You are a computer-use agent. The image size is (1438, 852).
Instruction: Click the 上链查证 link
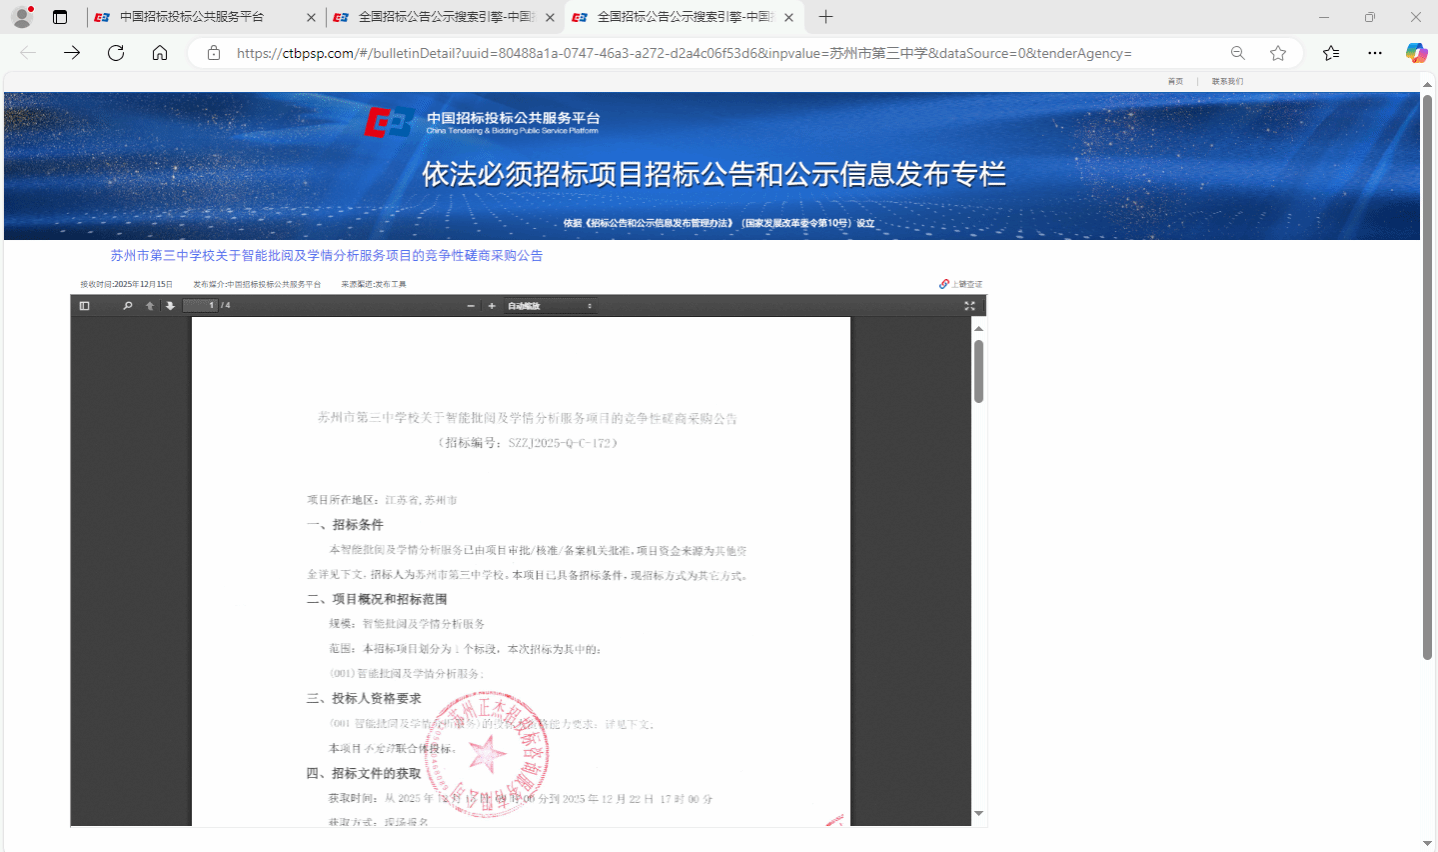pyautogui.click(x=961, y=284)
